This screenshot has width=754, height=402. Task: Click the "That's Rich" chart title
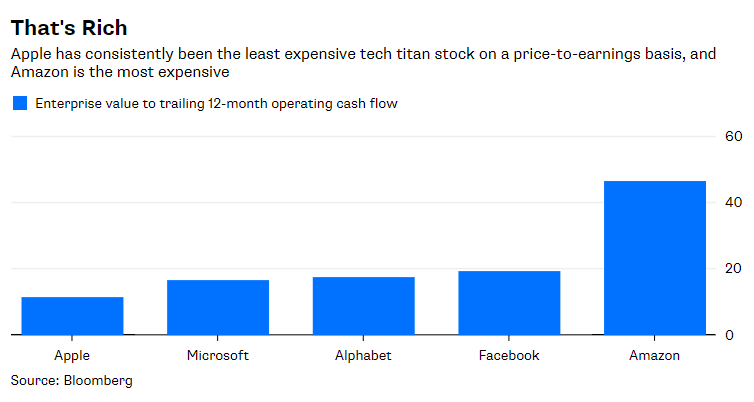click(x=68, y=27)
